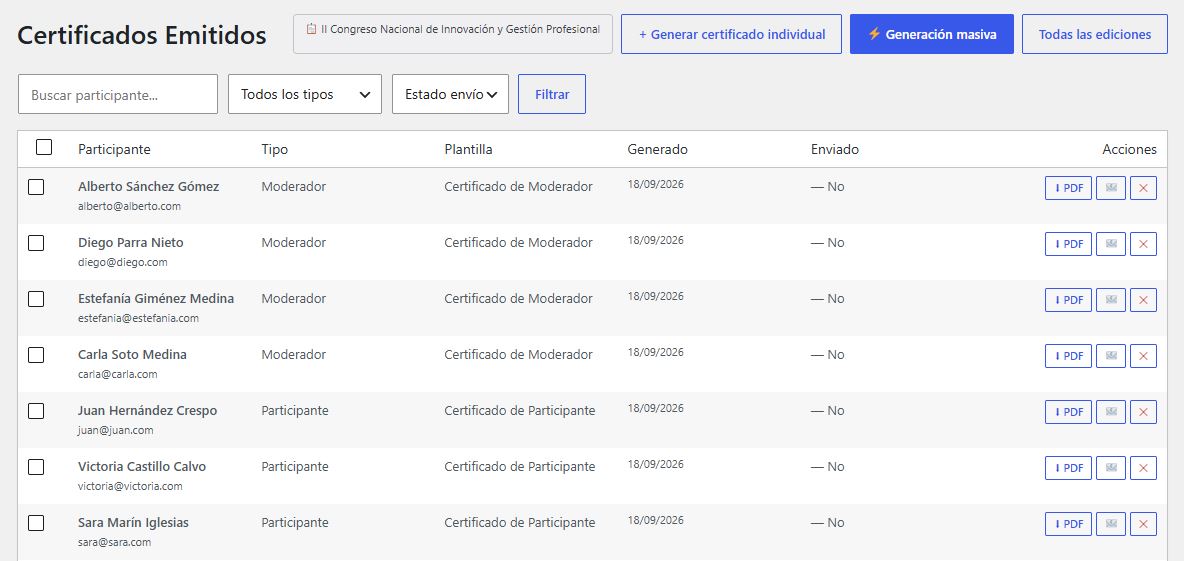The height and width of the screenshot is (561, 1184).
Task: Delete Carla Soto Medina certificate
Action: pyautogui.click(x=1143, y=356)
